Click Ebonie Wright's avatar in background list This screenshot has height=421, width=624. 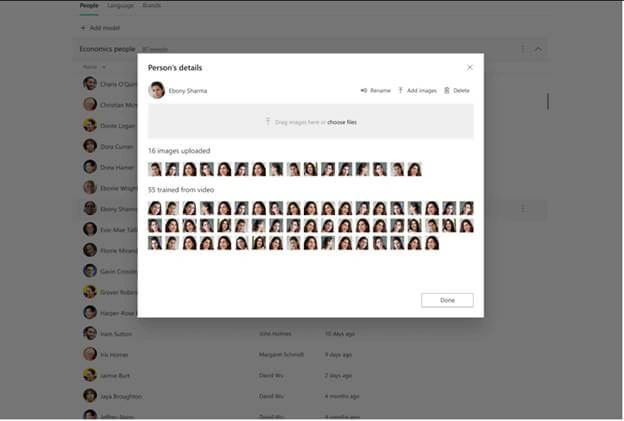[x=90, y=187]
